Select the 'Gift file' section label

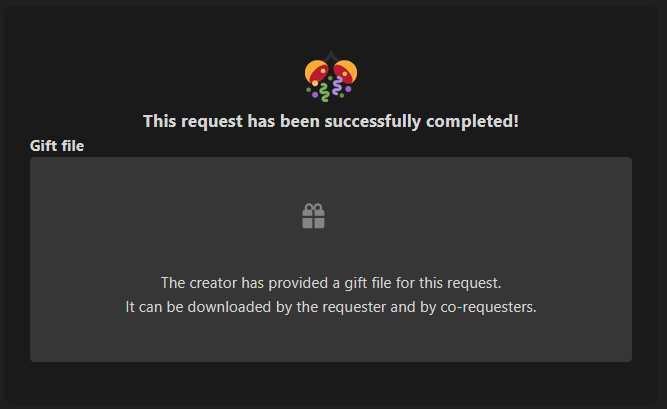pos(57,146)
